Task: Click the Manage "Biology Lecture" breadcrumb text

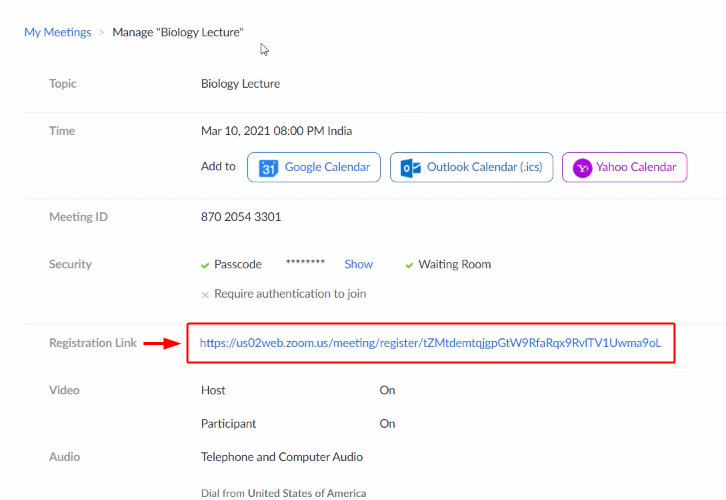Action: [178, 33]
